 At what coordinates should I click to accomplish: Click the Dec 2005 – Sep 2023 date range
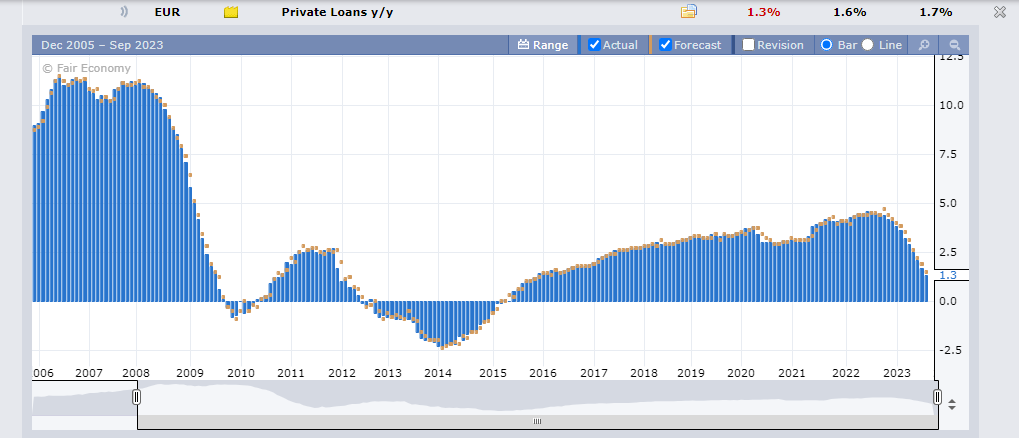[102, 45]
